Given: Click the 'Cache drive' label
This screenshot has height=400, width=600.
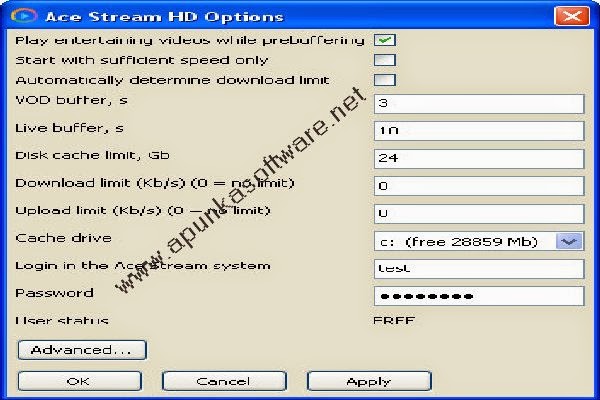Looking at the screenshot, I should pos(64,238).
